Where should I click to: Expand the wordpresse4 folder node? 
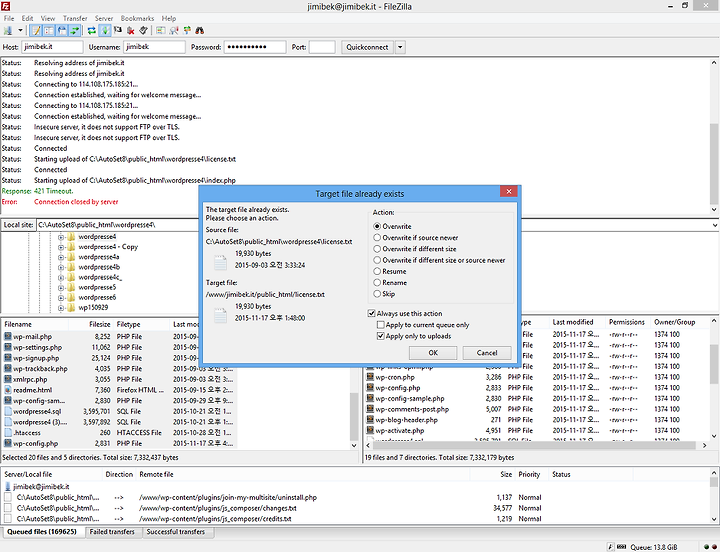[x=61, y=237]
